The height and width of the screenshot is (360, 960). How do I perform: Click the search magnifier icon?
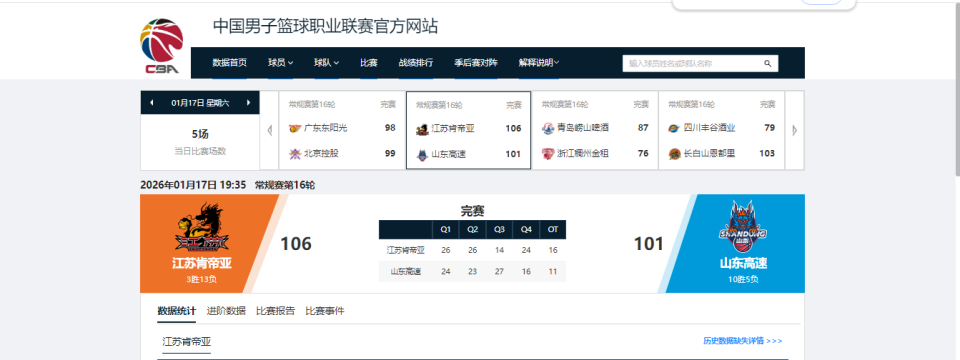[767, 63]
